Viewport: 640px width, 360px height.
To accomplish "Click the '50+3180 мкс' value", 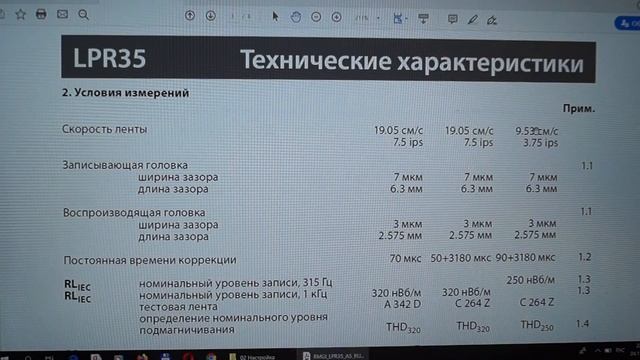I will pos(460,258).
